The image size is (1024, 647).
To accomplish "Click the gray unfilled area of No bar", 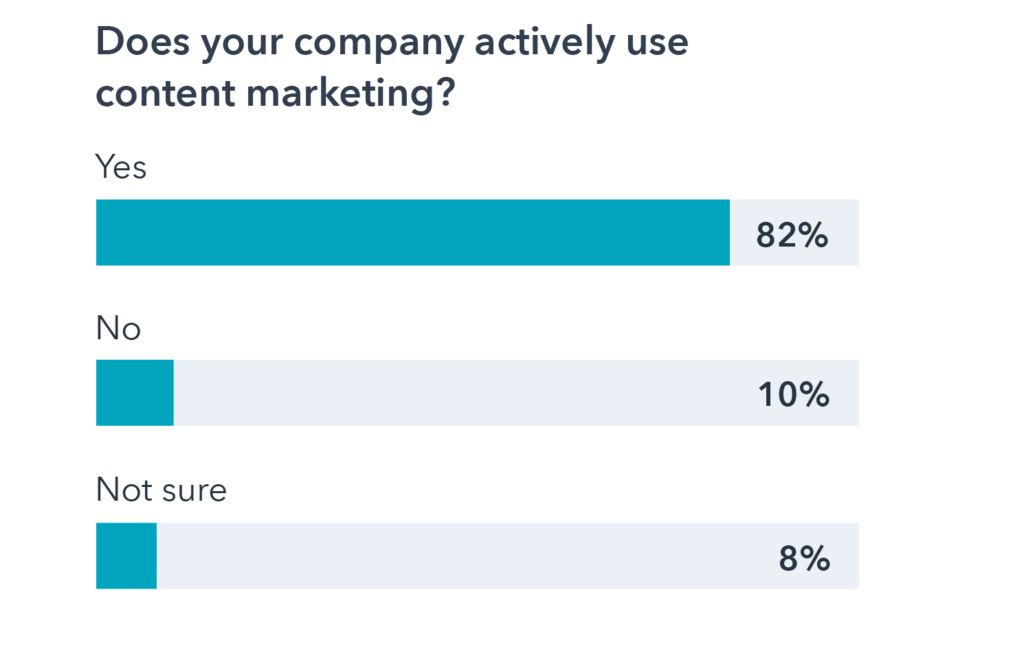I will tap(460, 393).
